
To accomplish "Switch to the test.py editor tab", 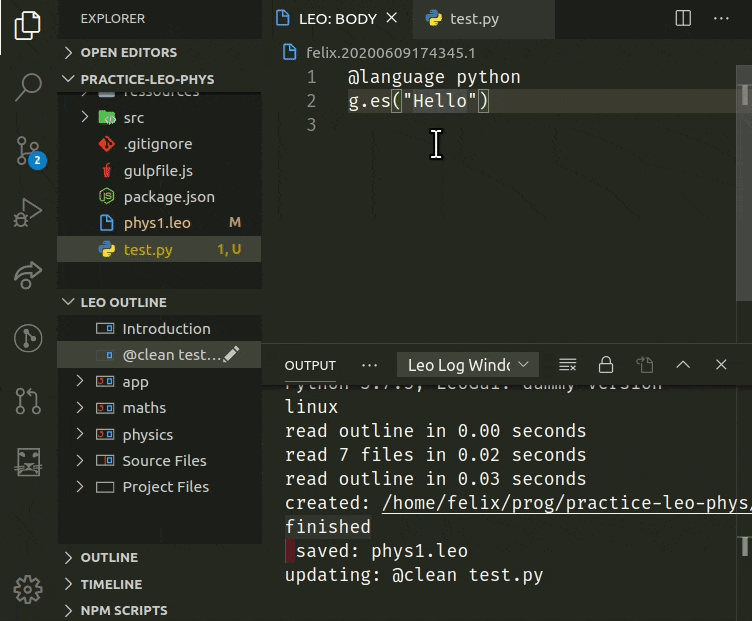I will tap(483, 19).
